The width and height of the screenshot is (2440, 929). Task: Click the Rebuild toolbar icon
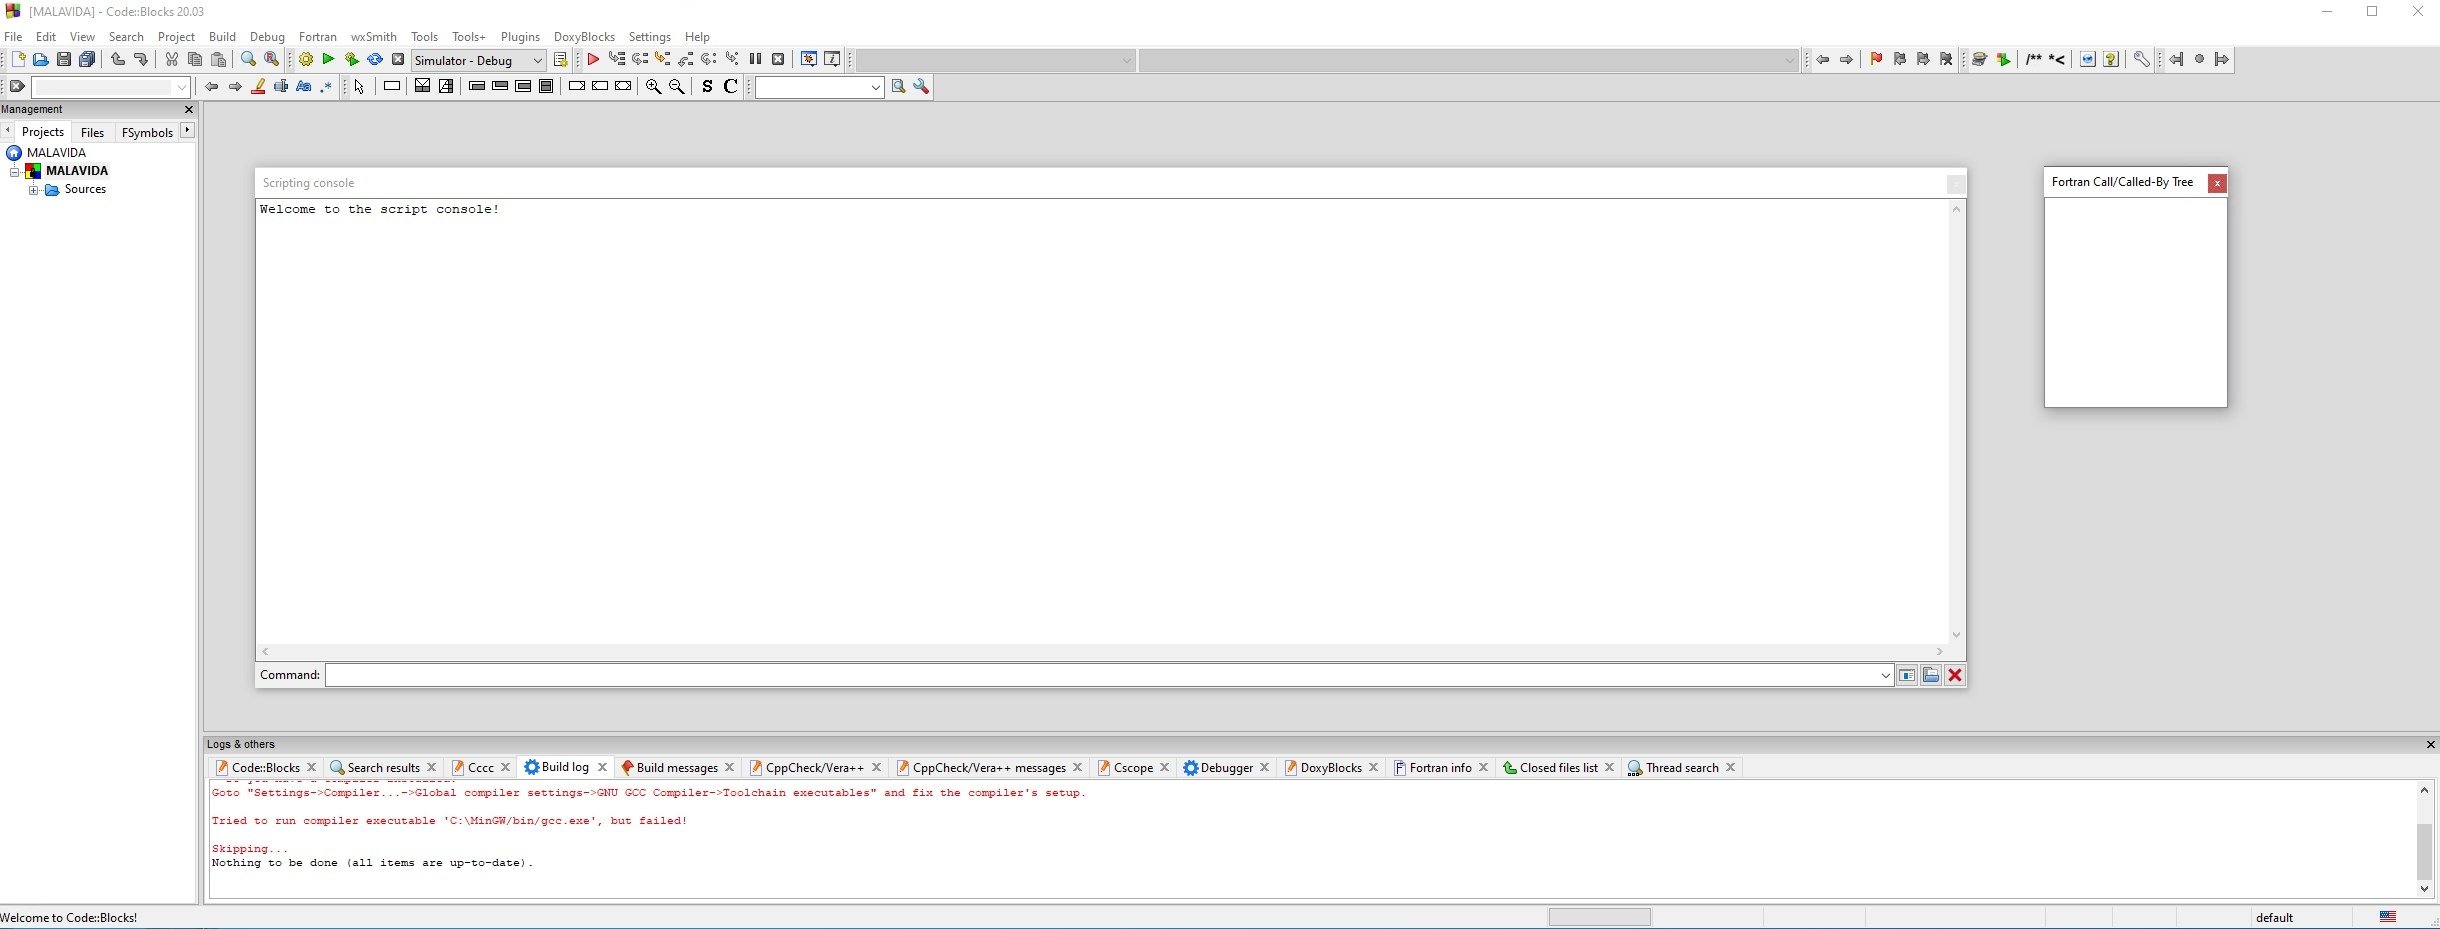click(375, 59)
